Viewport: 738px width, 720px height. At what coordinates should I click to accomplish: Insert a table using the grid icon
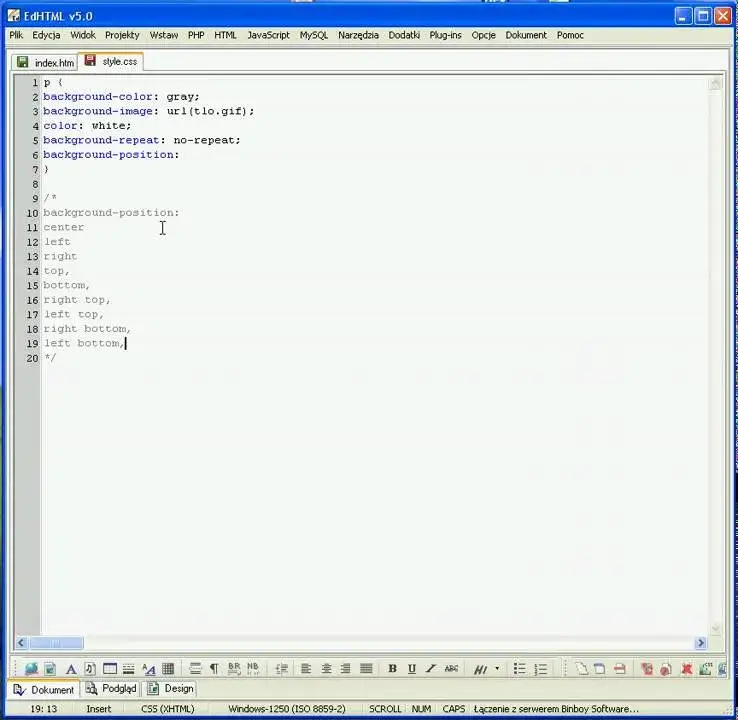[168, 668]
